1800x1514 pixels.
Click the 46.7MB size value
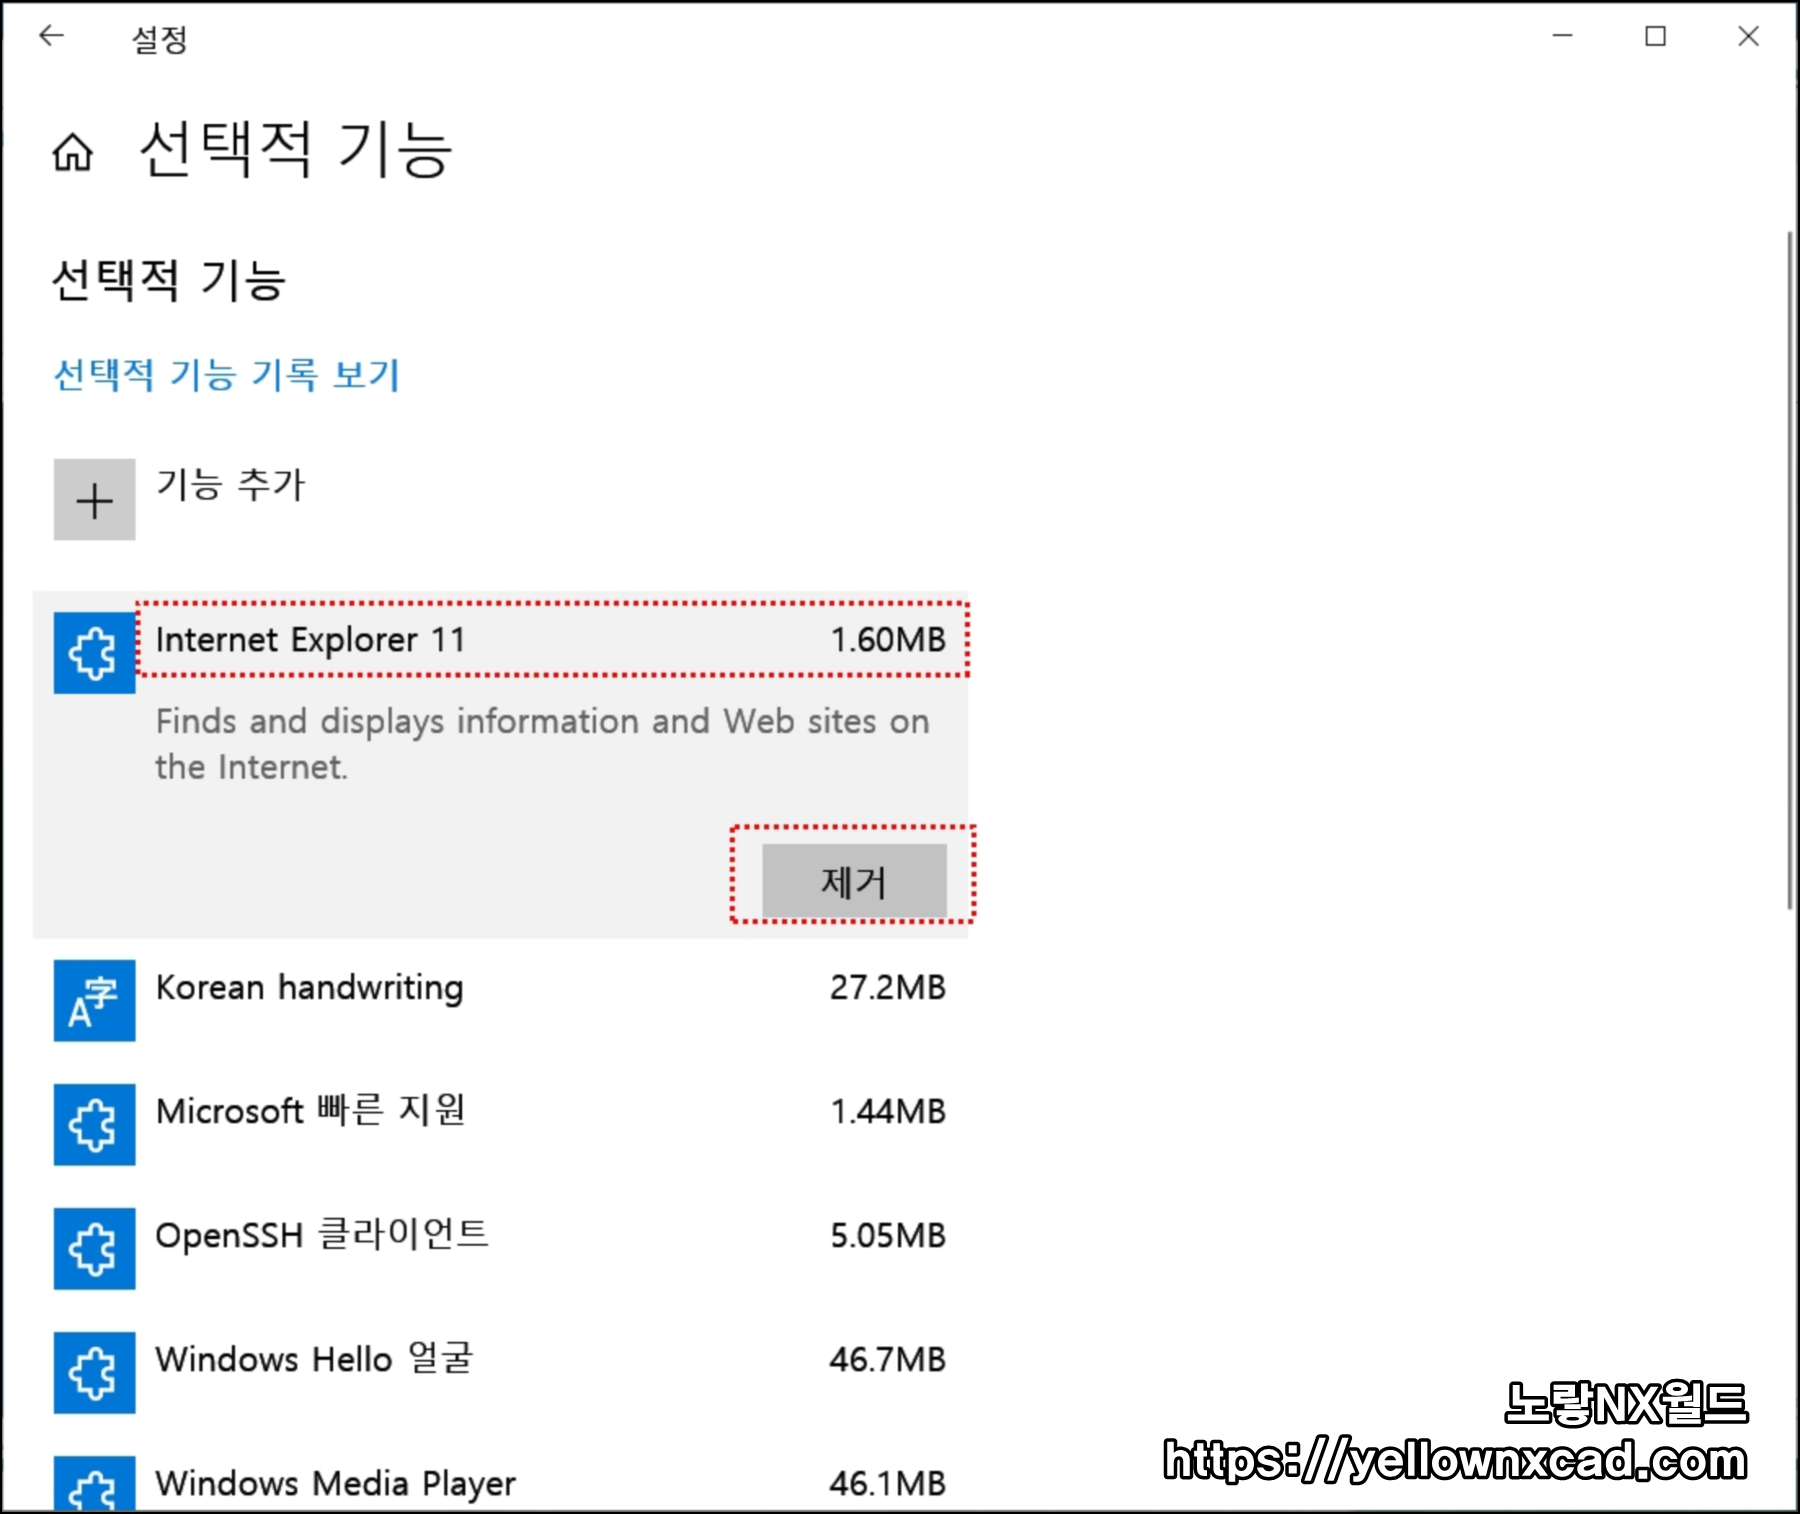(x=888, y=1360)
